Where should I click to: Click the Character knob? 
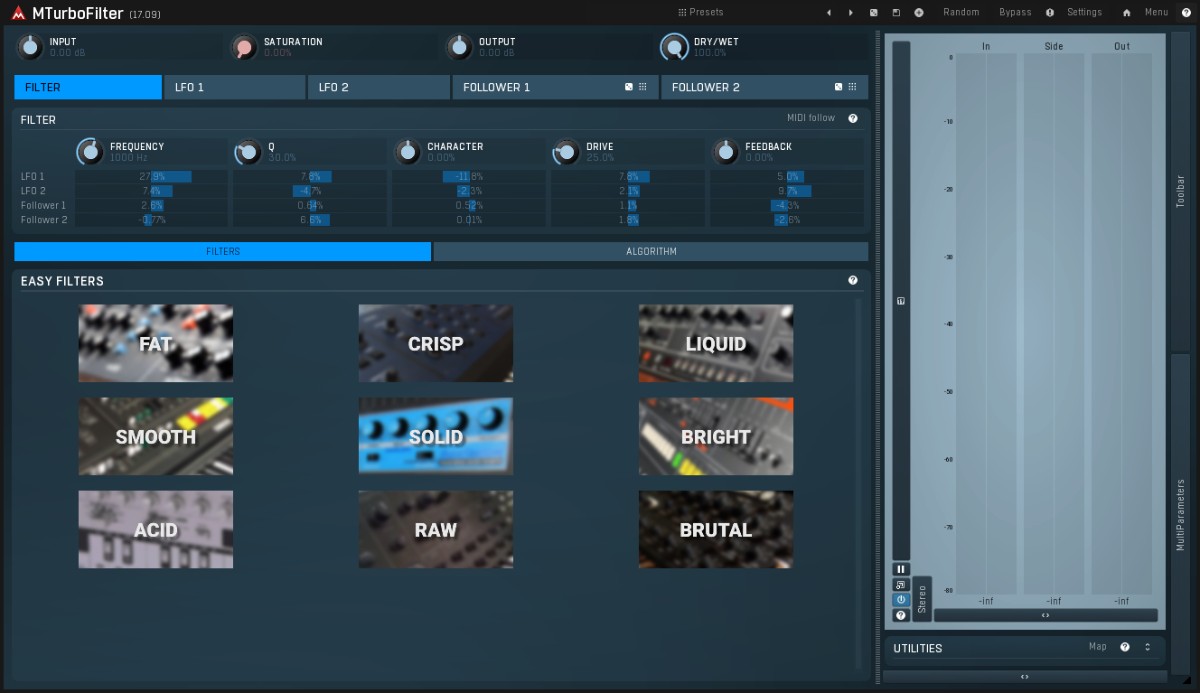tap(407, 152)
